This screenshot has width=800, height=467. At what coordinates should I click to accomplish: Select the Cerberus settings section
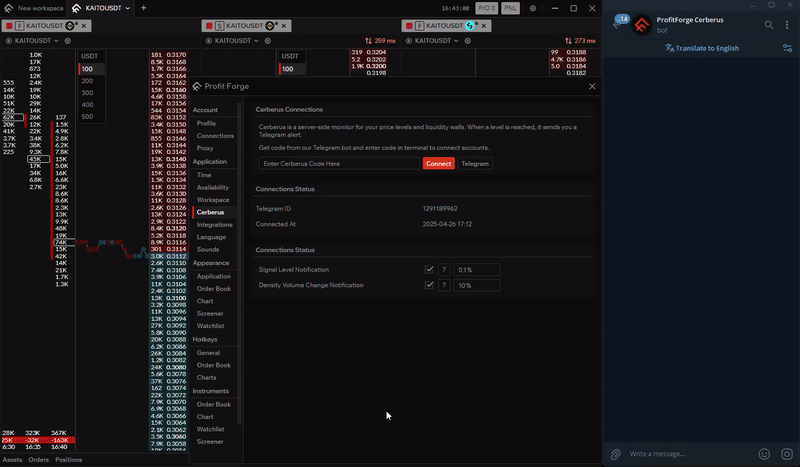(x=210, y=212)
